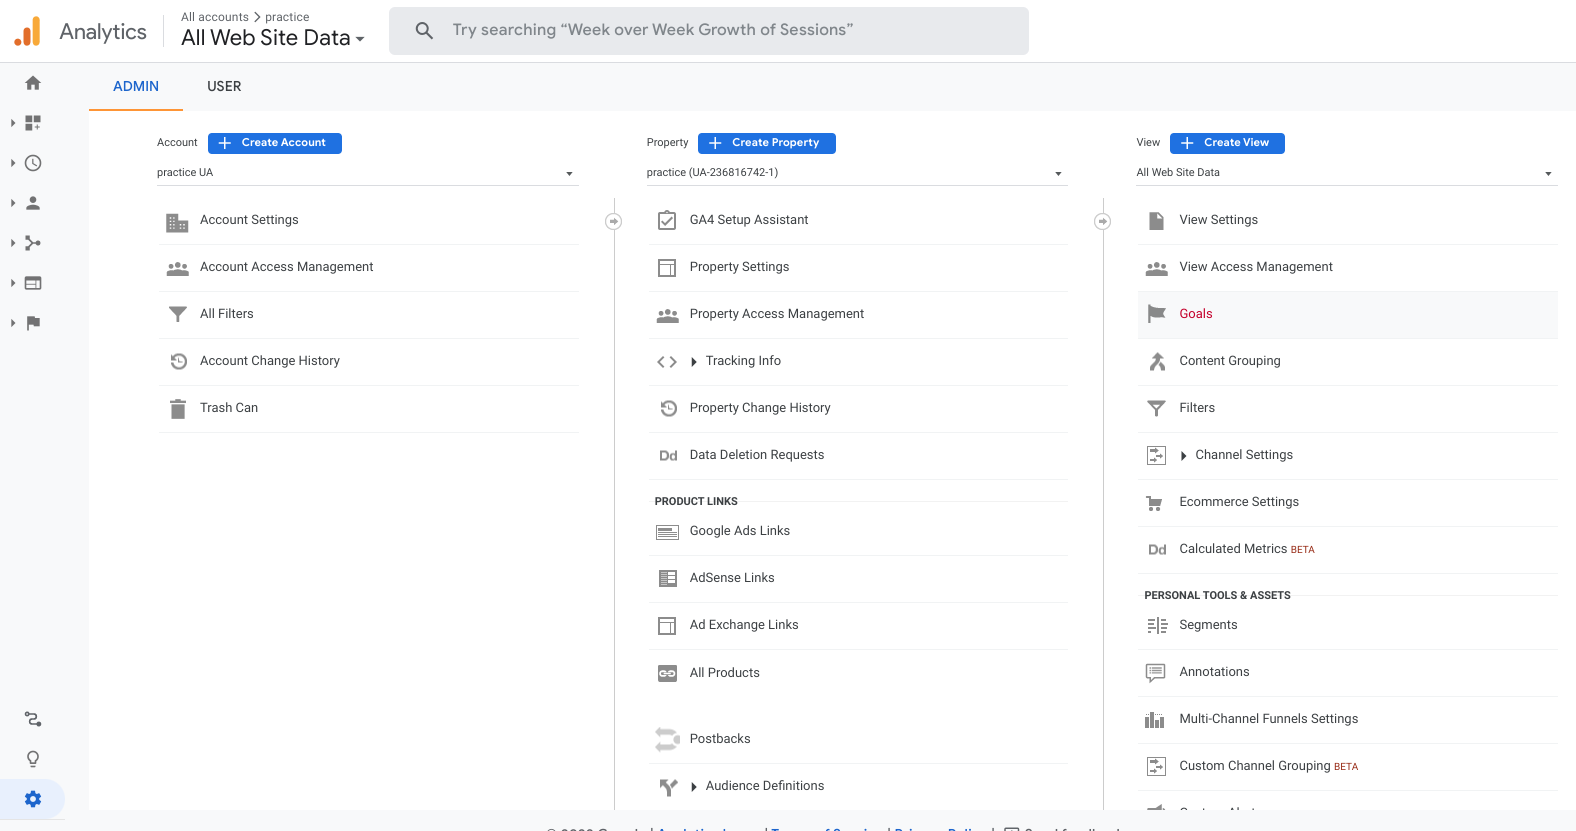
Task: Open the All Web Site Data view switcher
Action: tap(272, 38)
